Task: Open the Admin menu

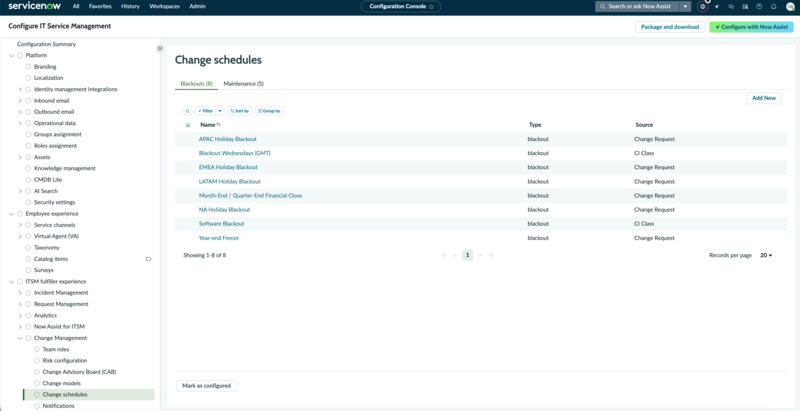Action: click(x=197, y=7)
